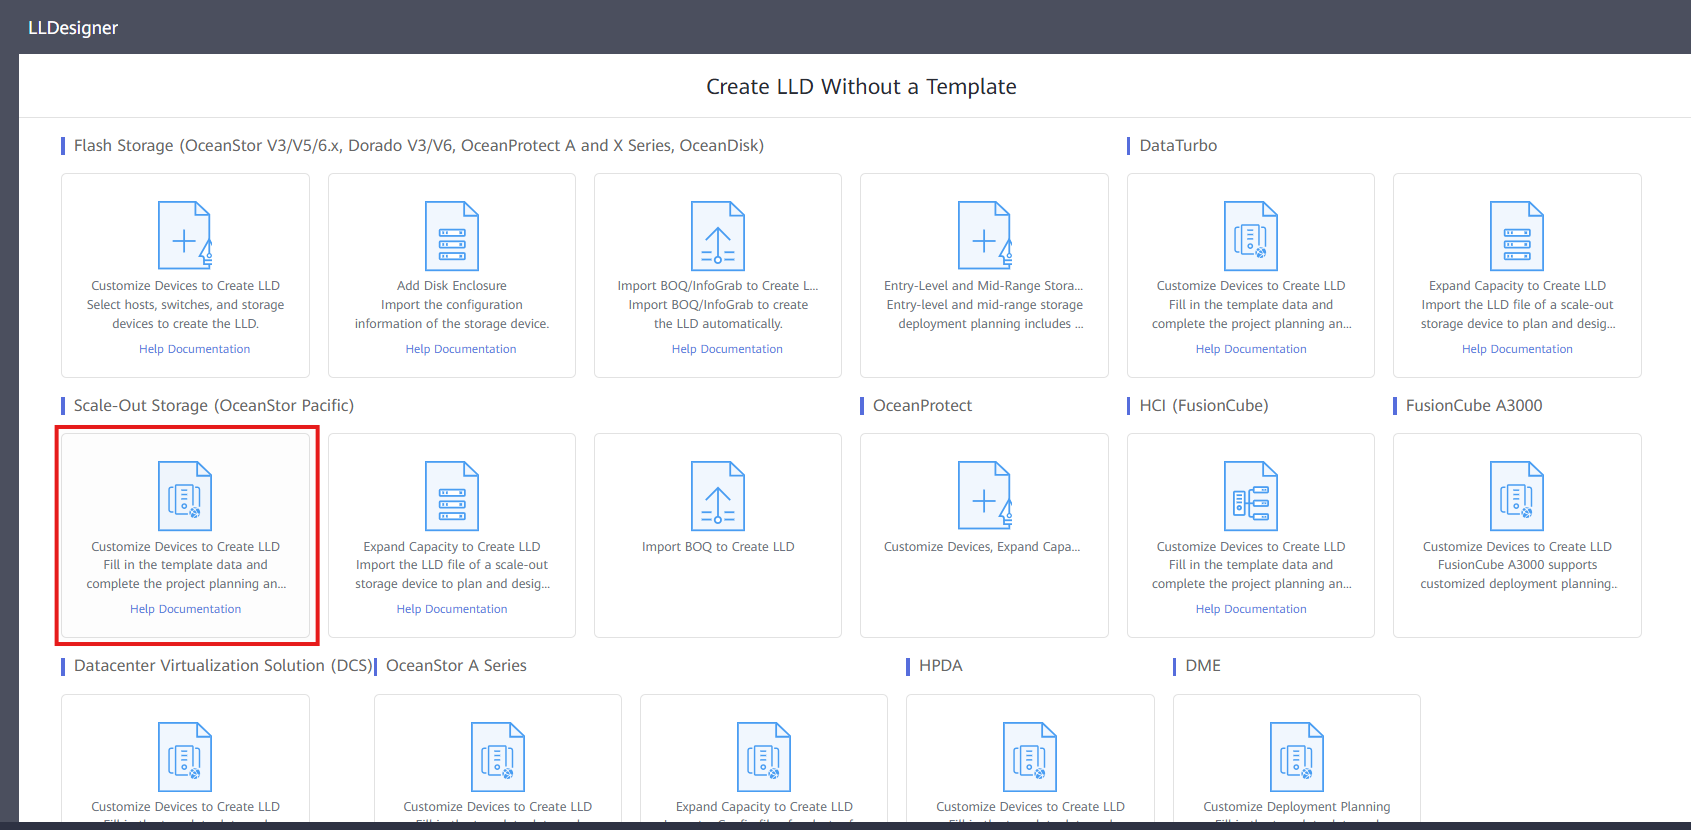
Task: Click the OceanStor A Series Customize Devices icon
Action: (498, 757)
